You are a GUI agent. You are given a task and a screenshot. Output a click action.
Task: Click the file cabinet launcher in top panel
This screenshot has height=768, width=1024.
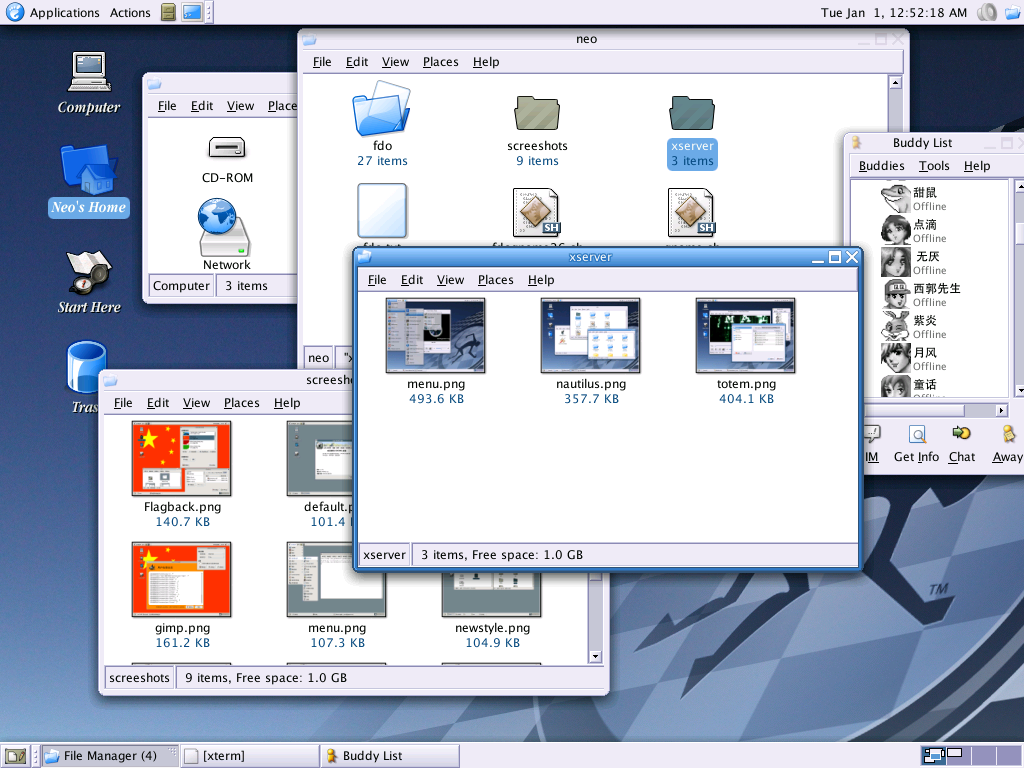pyautogui.click(x=168, y=12)
